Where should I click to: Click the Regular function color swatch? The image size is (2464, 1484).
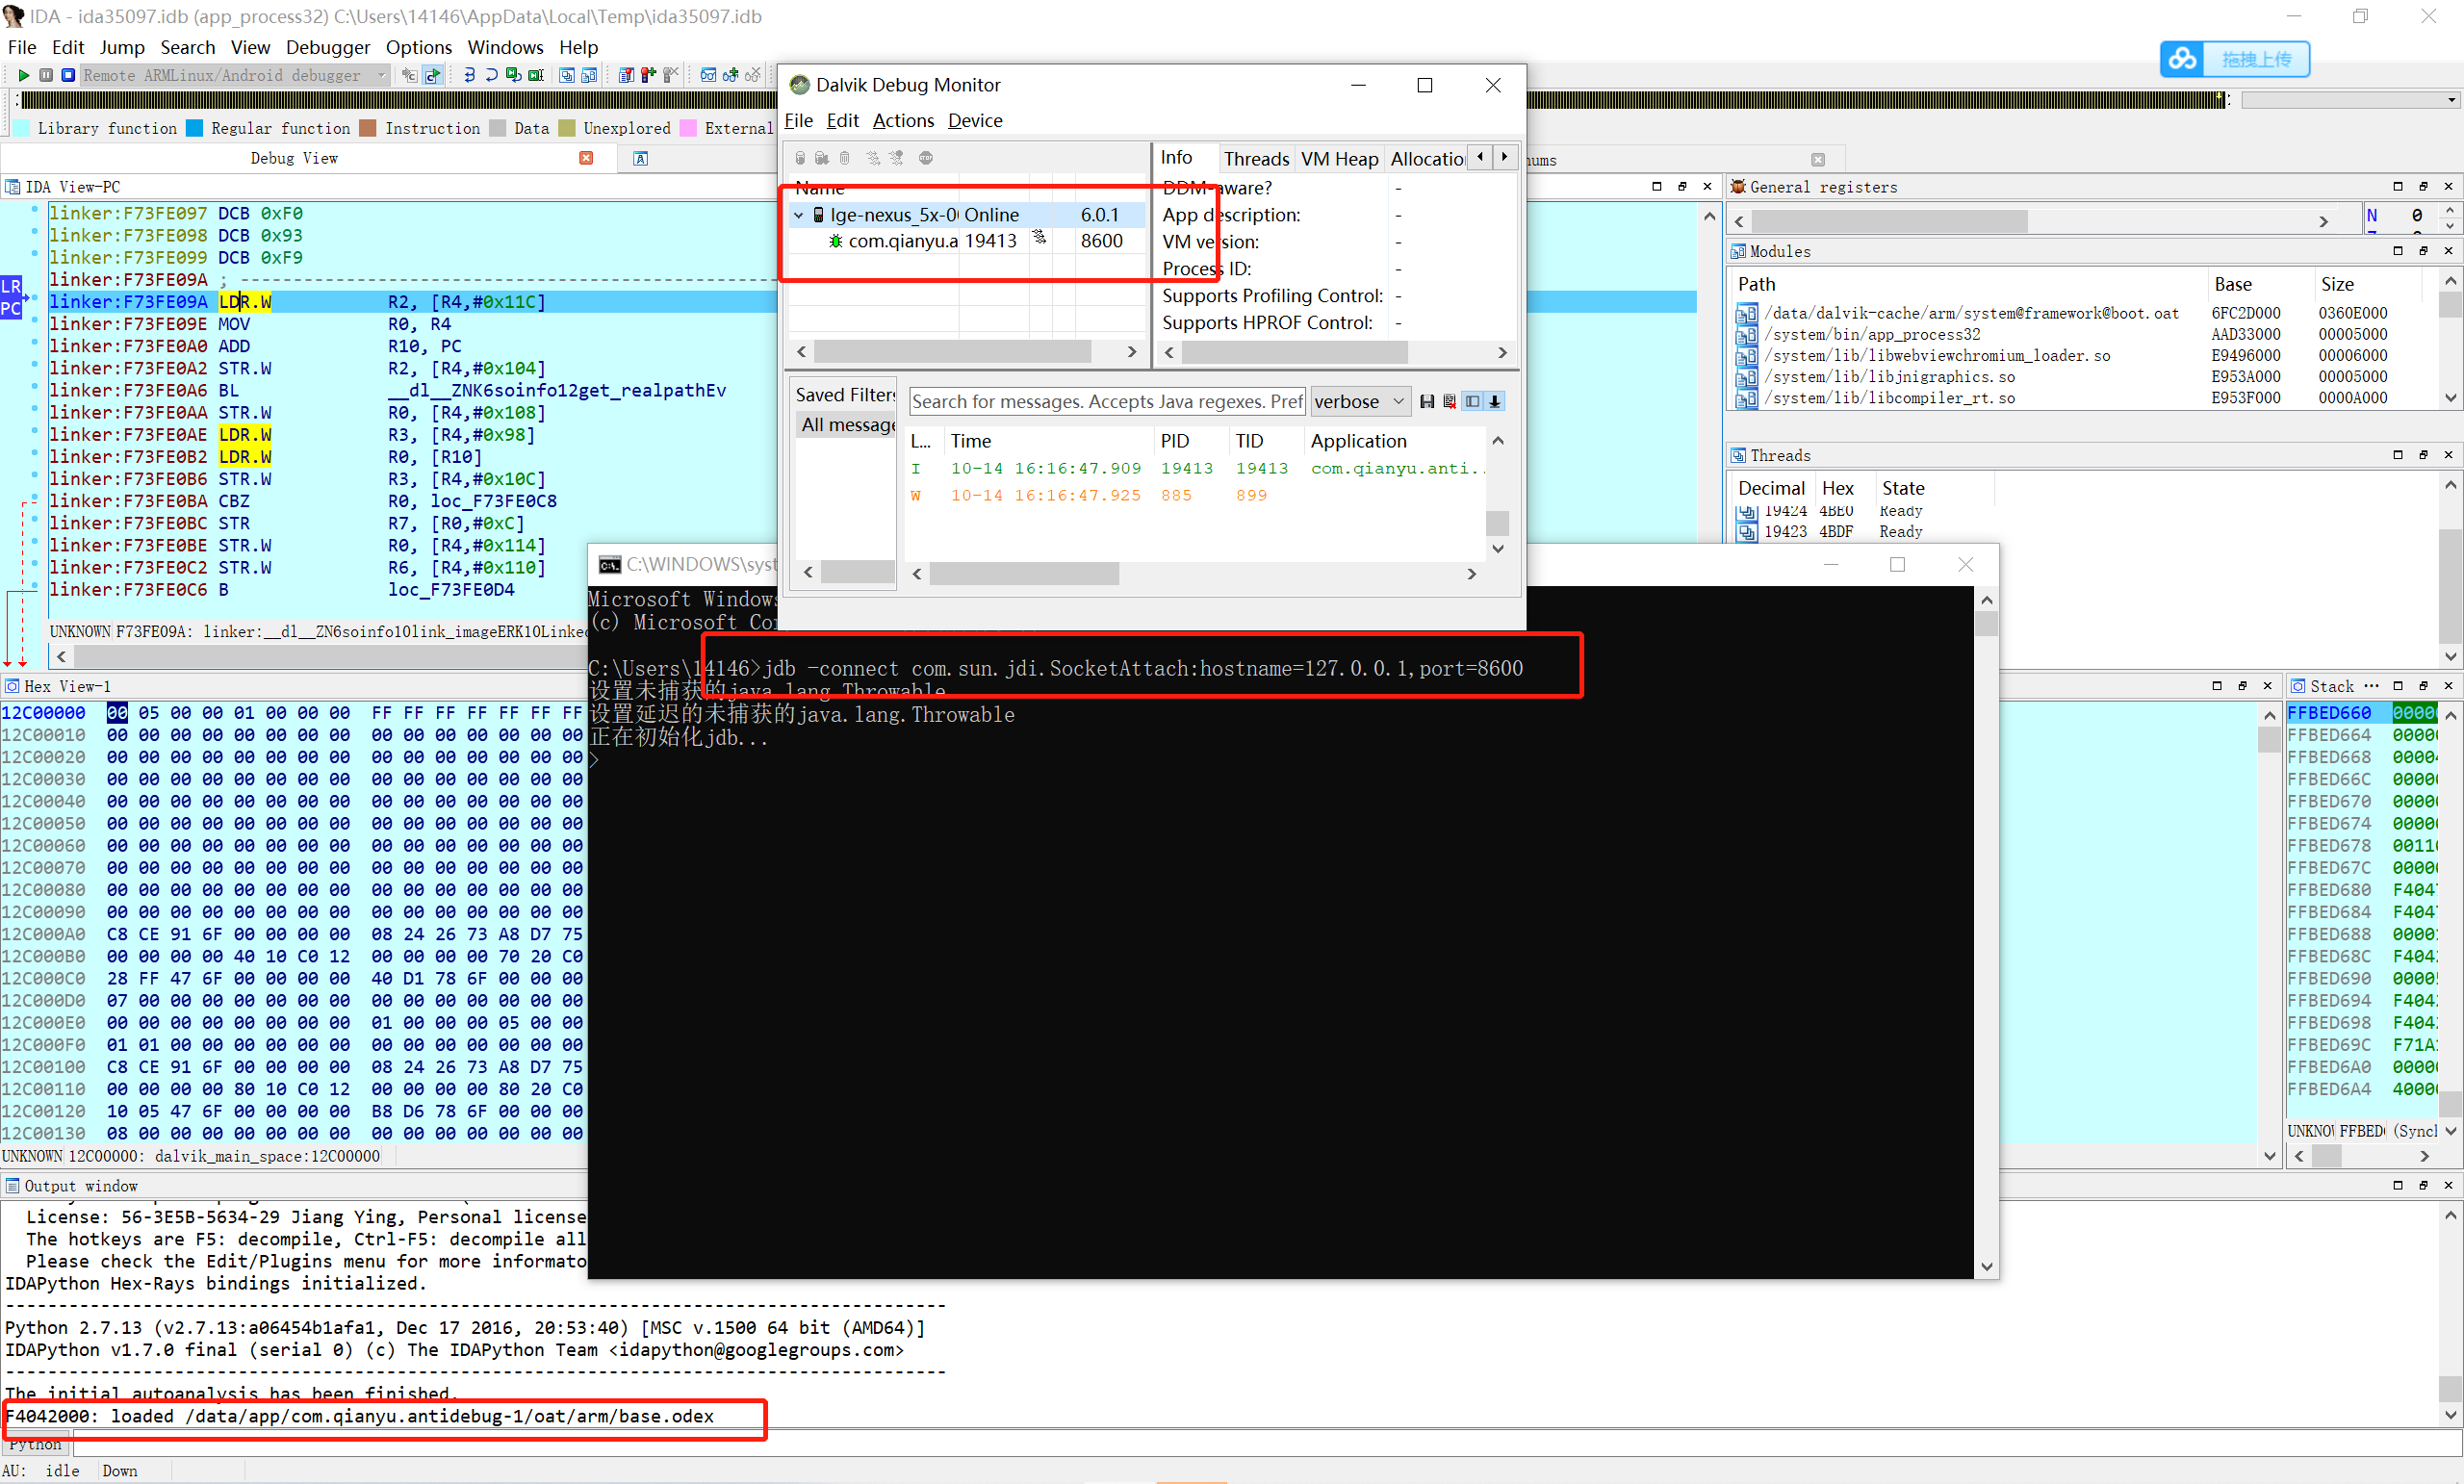coord(195,128)
